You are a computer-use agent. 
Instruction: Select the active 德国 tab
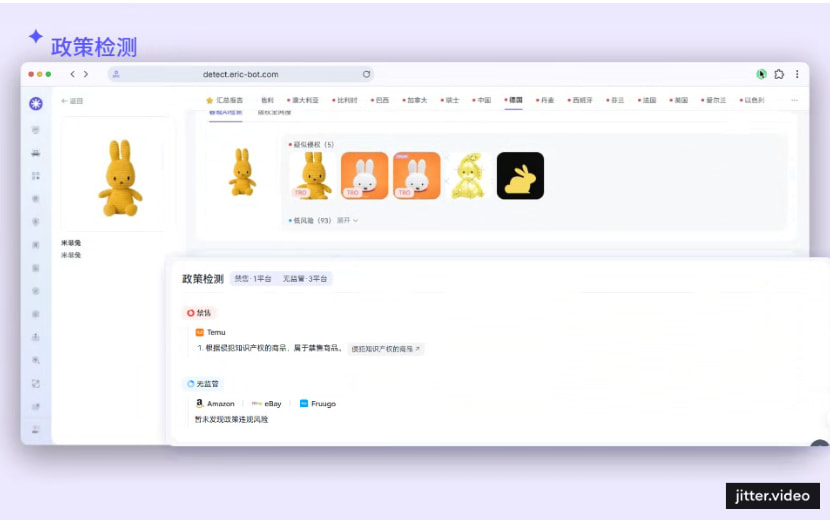tap(513, 100)
